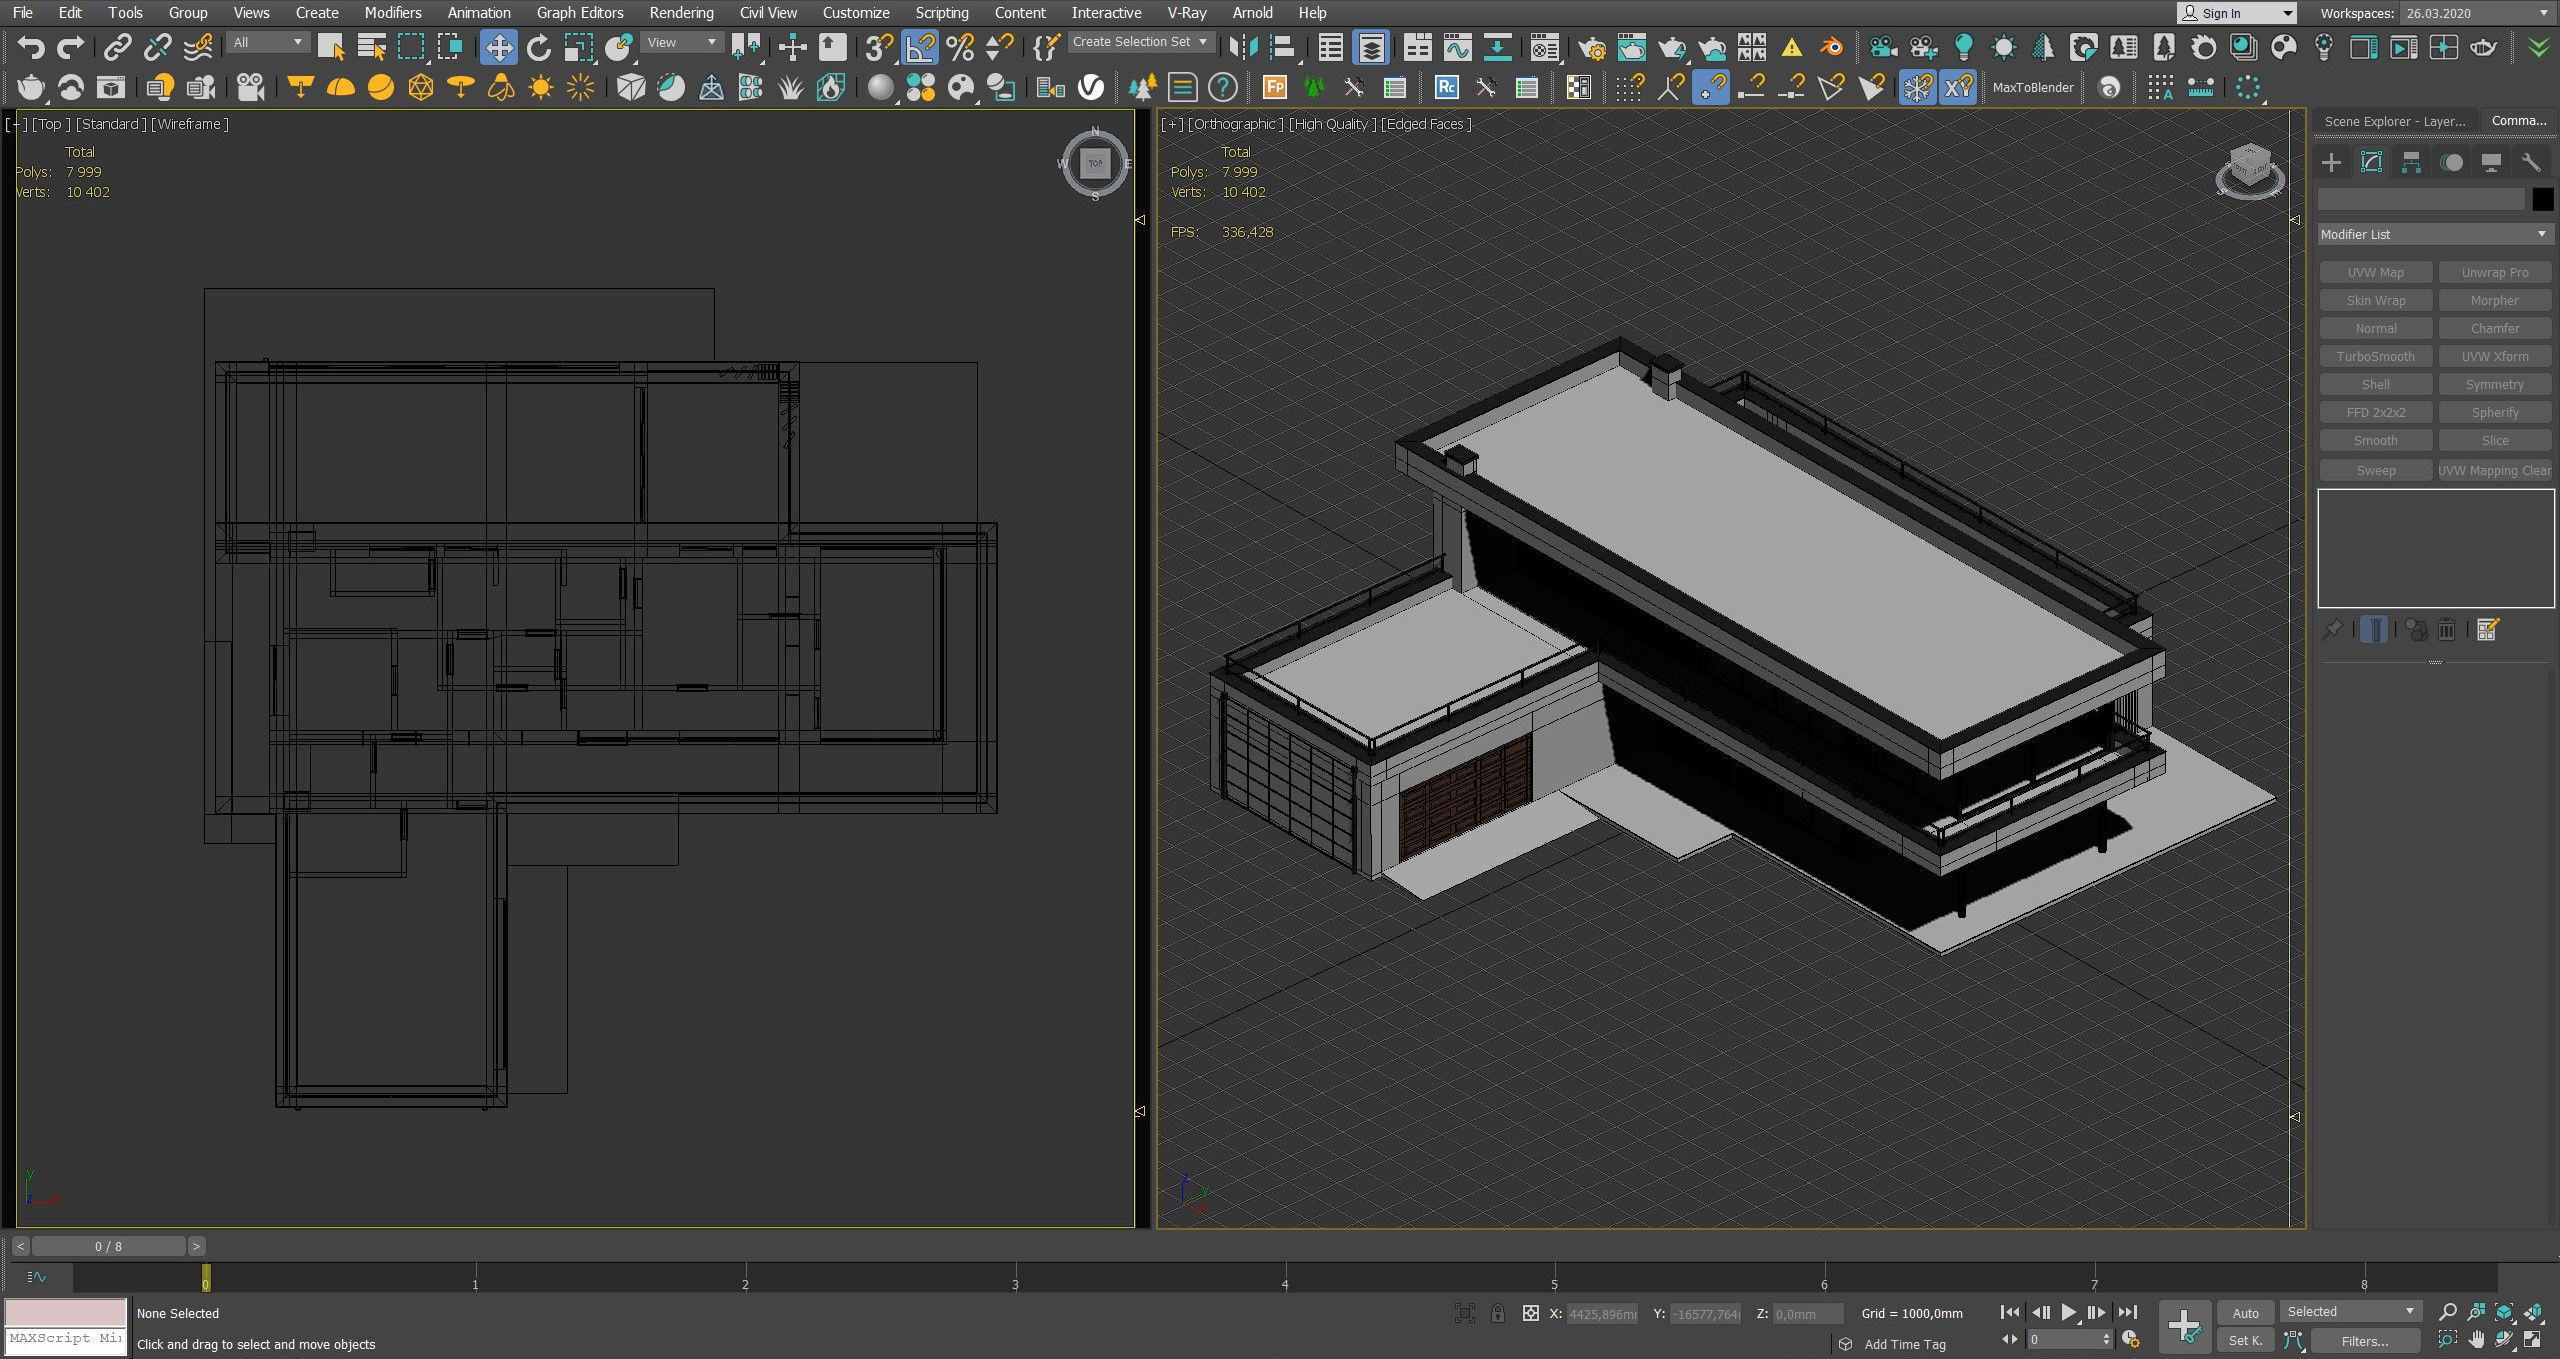Image resolution: width=2560 pixels, height=1359 pixels.
Task: Open the Modifier List dropdown
Action: click(2435, 234)
